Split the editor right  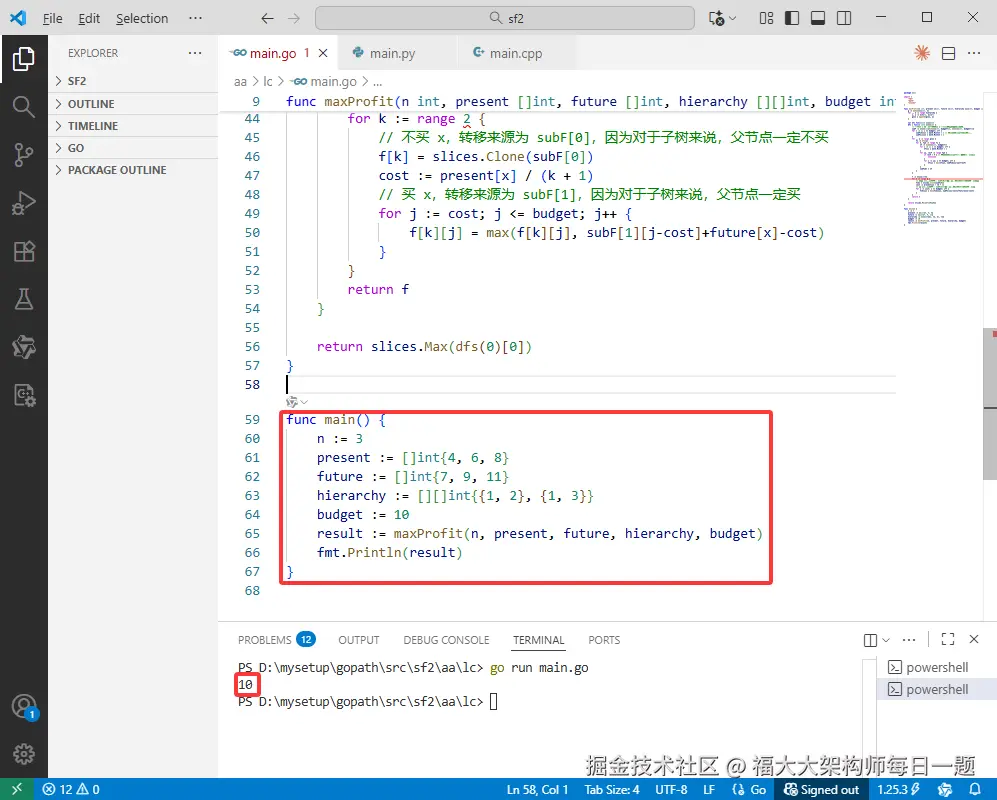[948, 53]
